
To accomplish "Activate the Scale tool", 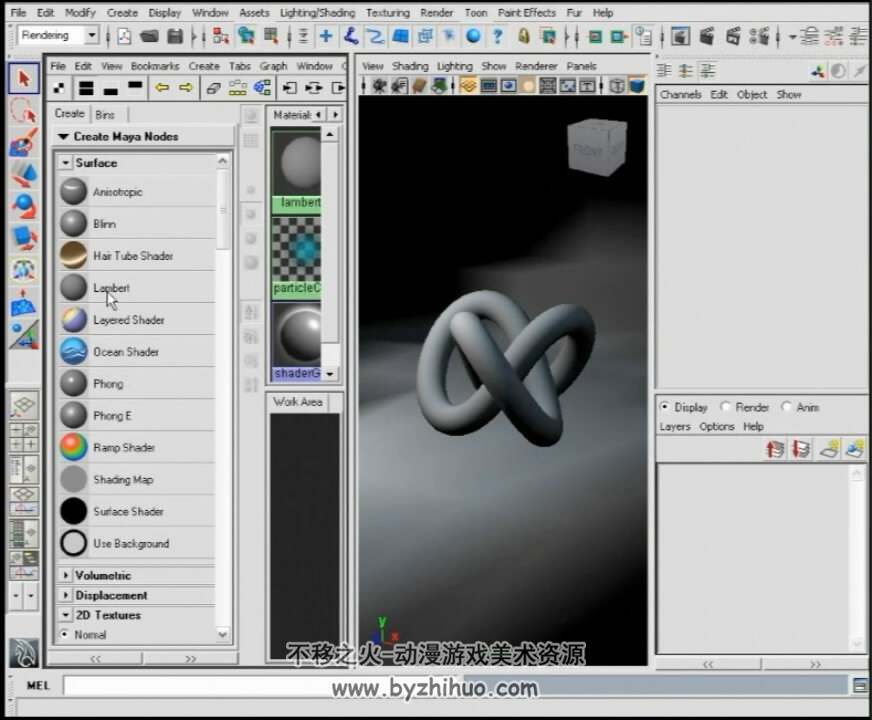I will (x=23, y=238).
